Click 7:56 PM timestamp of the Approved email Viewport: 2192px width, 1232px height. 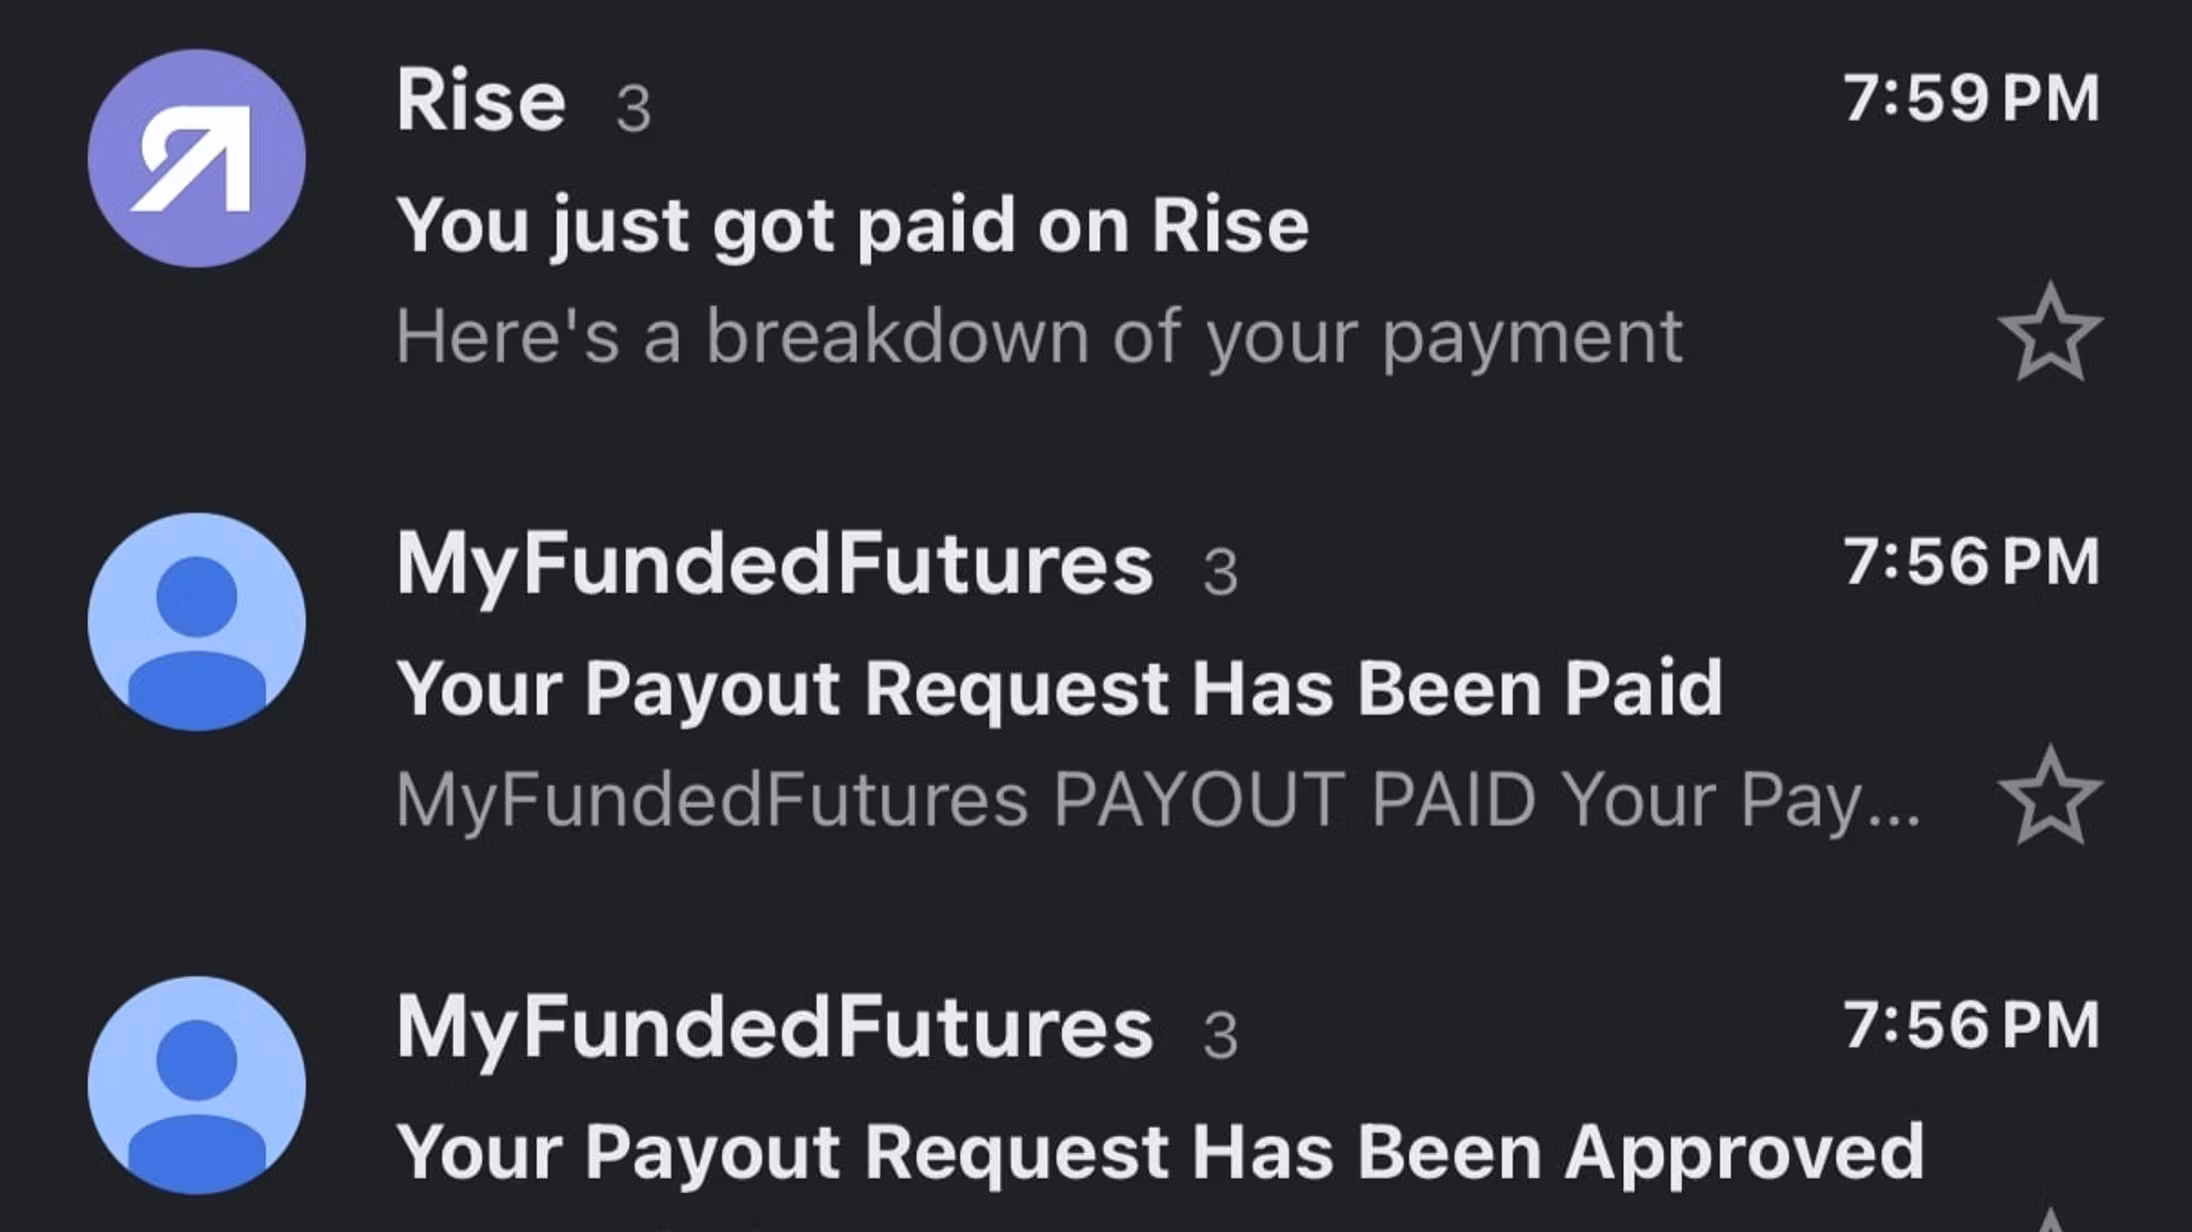[1971, 1026]
